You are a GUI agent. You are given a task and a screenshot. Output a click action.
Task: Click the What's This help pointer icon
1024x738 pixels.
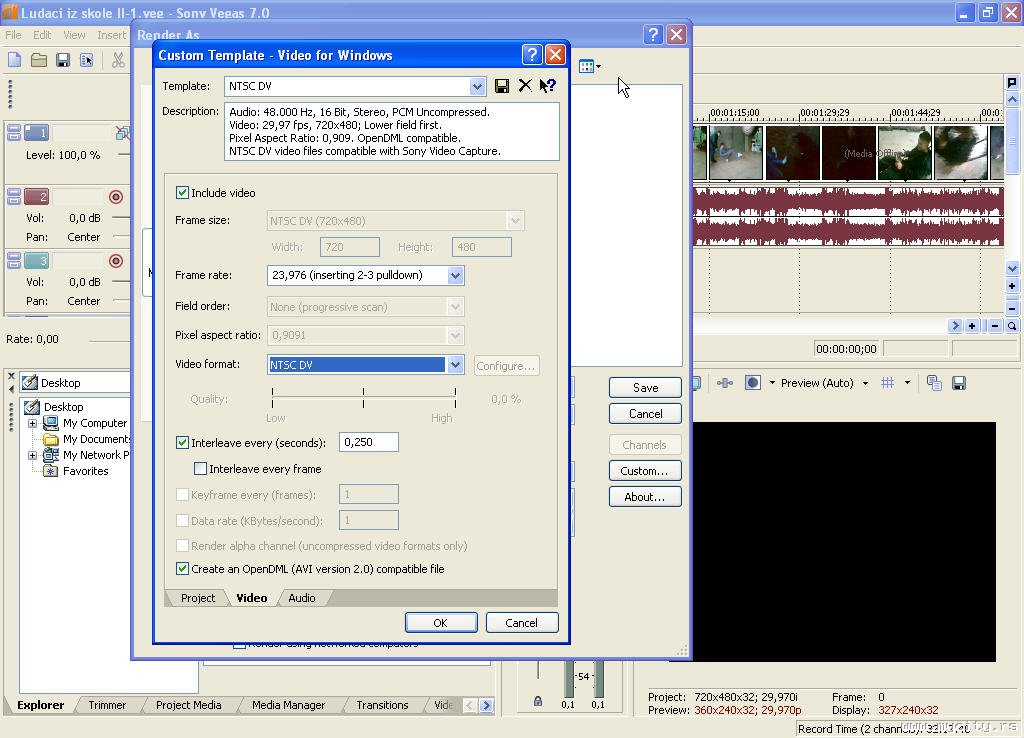(x=547, y=86)
